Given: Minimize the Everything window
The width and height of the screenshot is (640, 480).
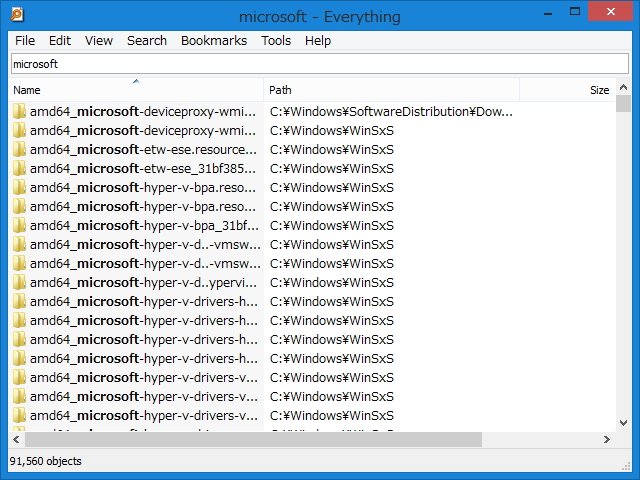Looking at the screenshot, I should [x=548, y=13].
